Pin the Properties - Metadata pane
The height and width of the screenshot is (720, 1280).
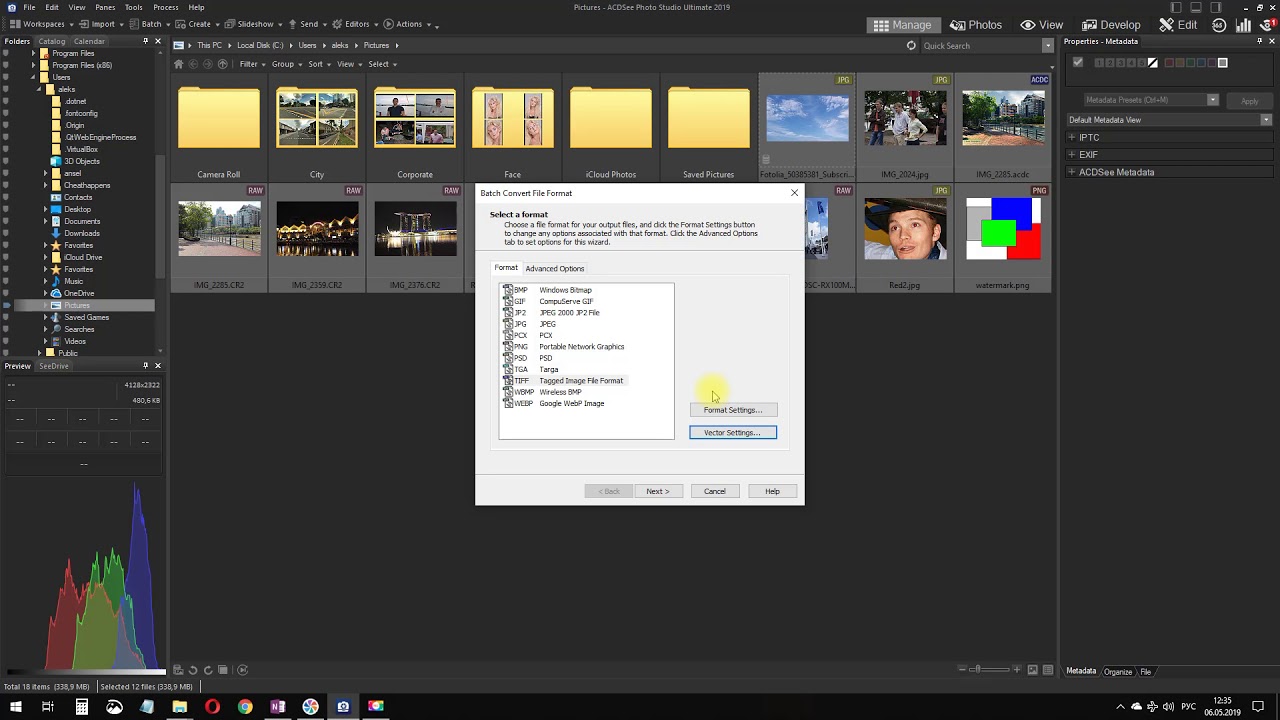(1260, 41)
